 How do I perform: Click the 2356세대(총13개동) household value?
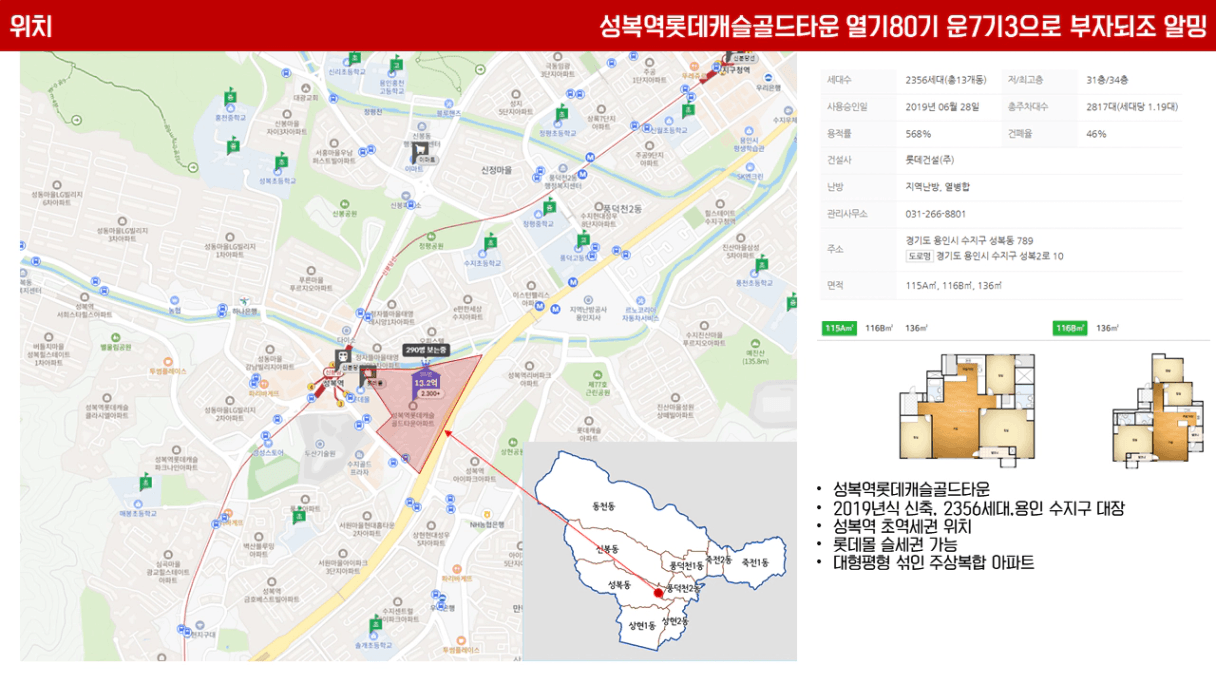point(944,79)
